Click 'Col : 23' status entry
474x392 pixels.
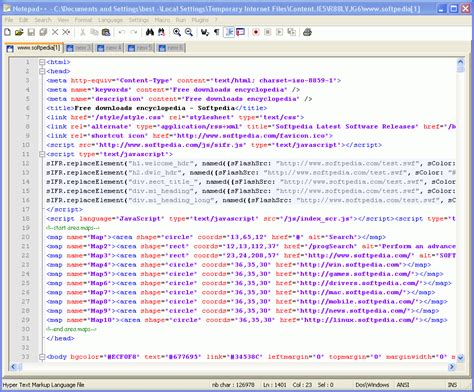point(302,385)
